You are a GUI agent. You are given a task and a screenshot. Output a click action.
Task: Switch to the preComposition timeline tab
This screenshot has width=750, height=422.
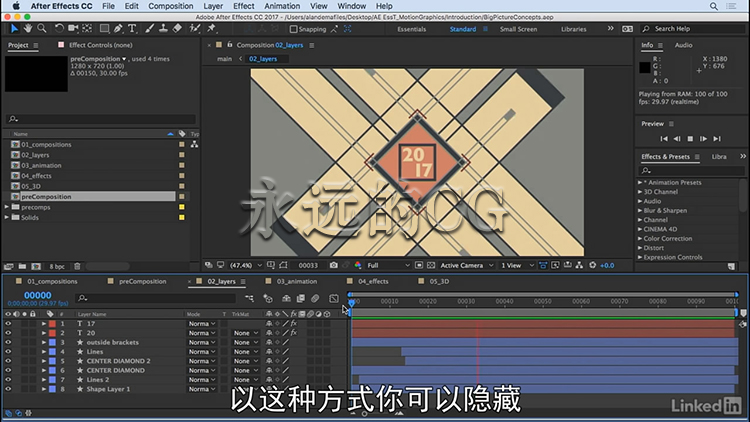143,281
